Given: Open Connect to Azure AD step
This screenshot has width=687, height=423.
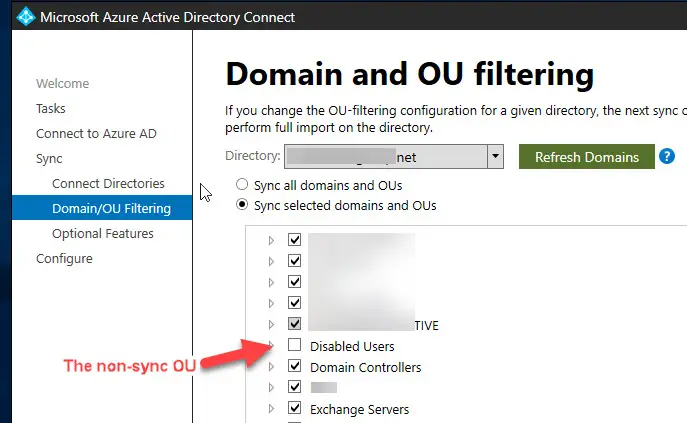Looking at the screenshot, I should [x=96, y=133].
